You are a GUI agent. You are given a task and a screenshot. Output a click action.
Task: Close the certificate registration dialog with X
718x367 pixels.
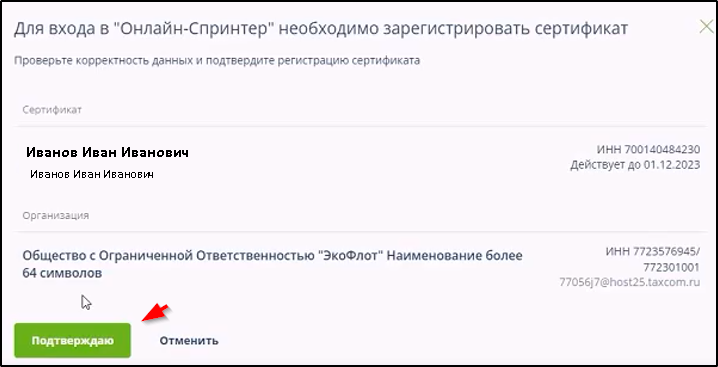(707, 27)
